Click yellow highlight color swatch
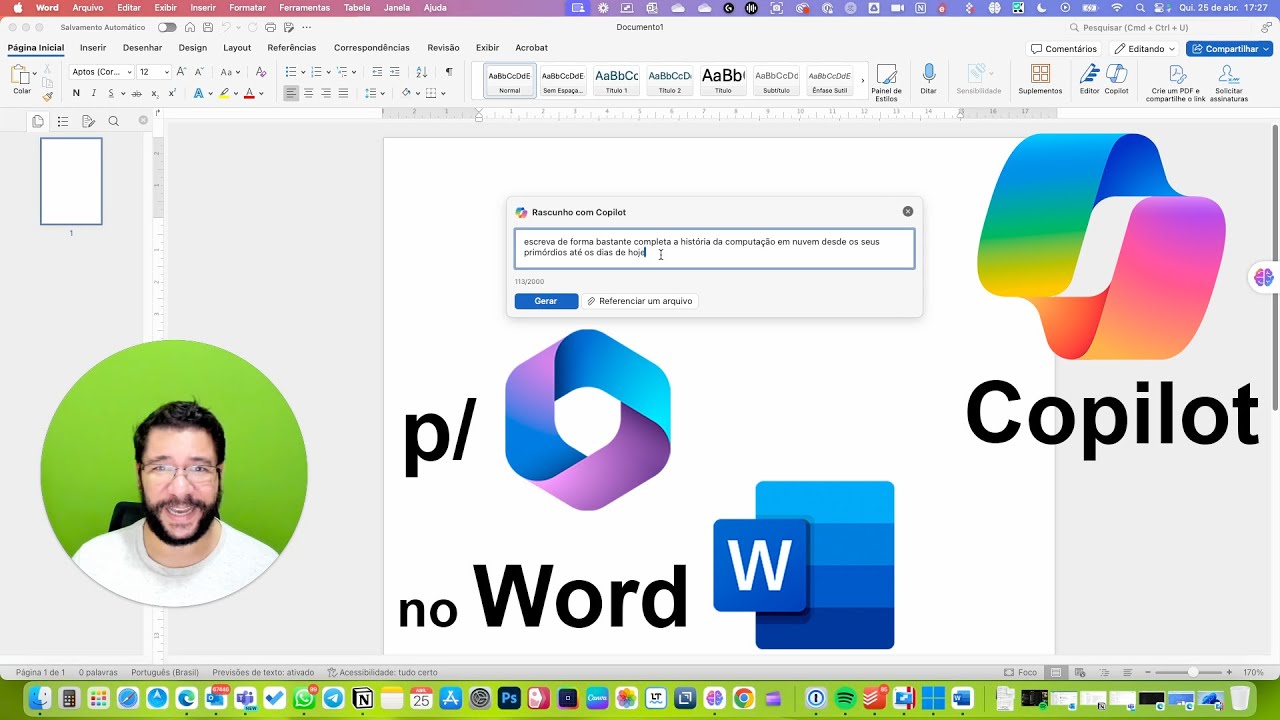Image resolution: width=1280 pixels, height=720 pixels. click(x=223, y=93)
